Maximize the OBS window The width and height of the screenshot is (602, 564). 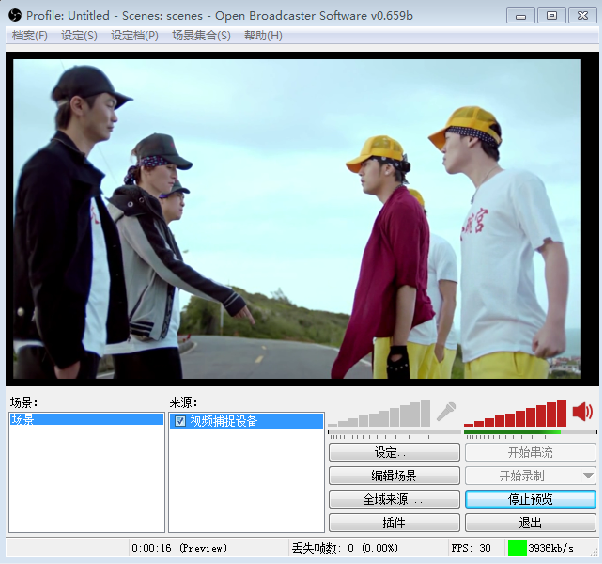pos(552,16)
